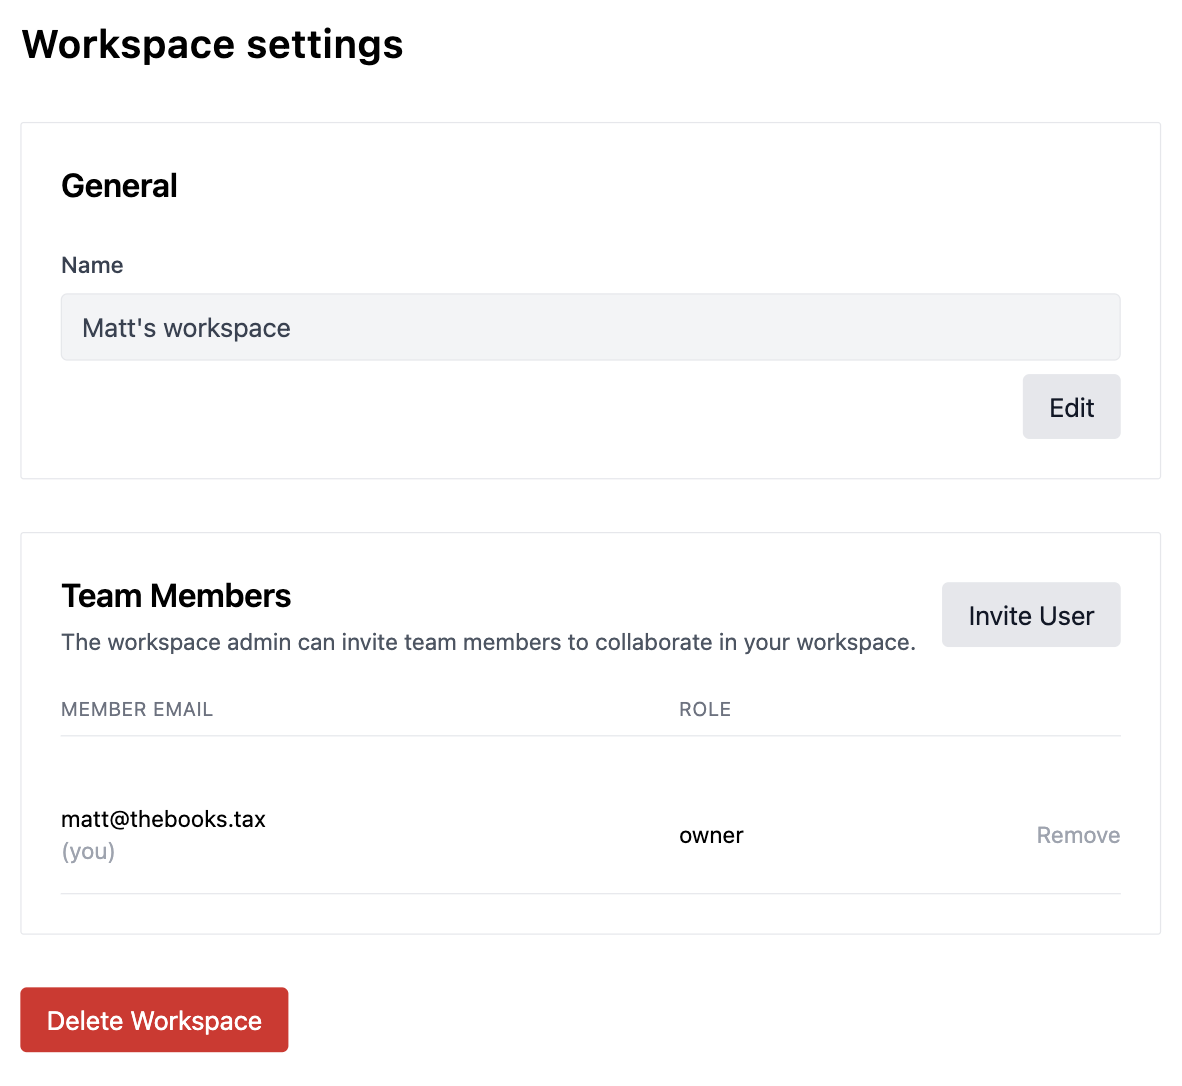
Task: Click the Edit button for workspace name
Action: pos(1071,407)
